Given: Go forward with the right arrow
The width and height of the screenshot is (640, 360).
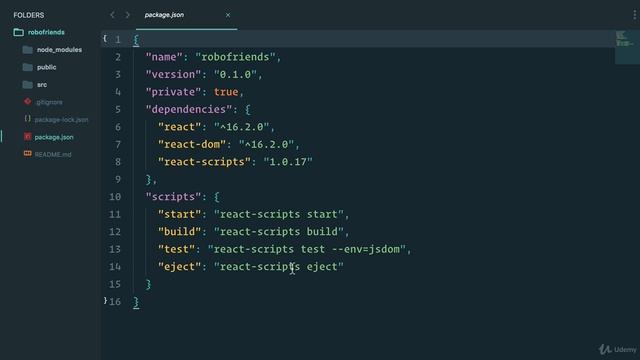Looking at the screenshot, I should [x=128, y=15].
